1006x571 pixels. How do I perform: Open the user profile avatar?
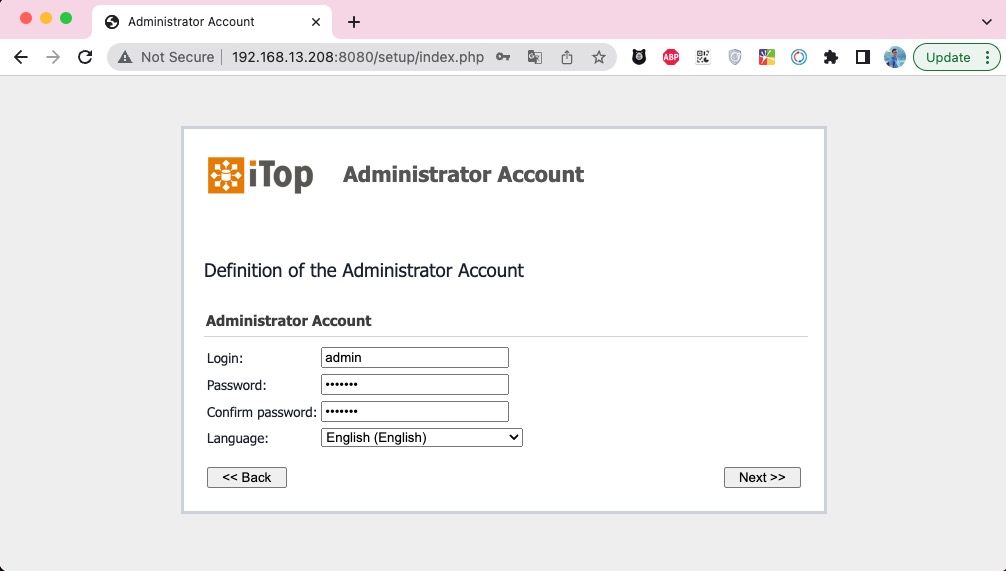[x=894, y=57]
